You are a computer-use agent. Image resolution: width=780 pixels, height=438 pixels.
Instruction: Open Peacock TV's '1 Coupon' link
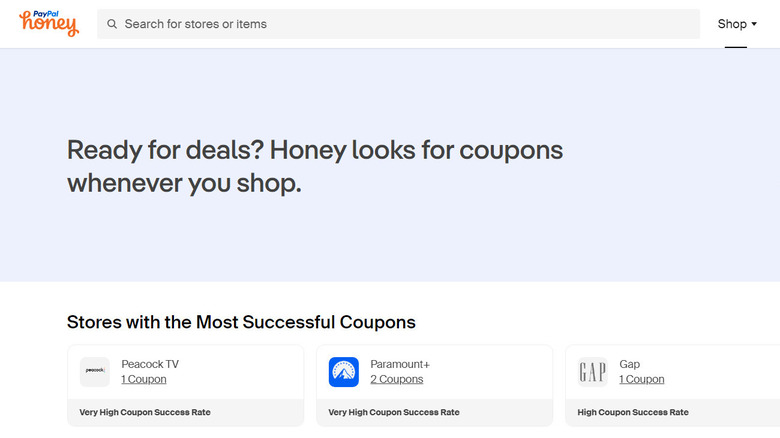click(144, 380)
